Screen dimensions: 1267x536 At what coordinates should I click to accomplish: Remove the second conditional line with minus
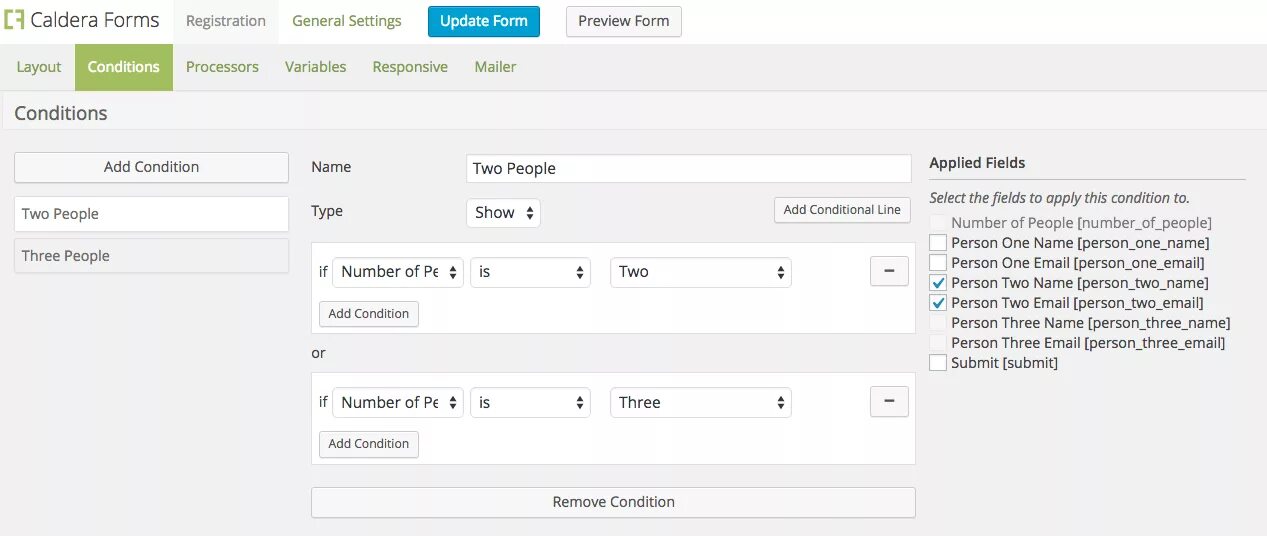coord(889,402)
